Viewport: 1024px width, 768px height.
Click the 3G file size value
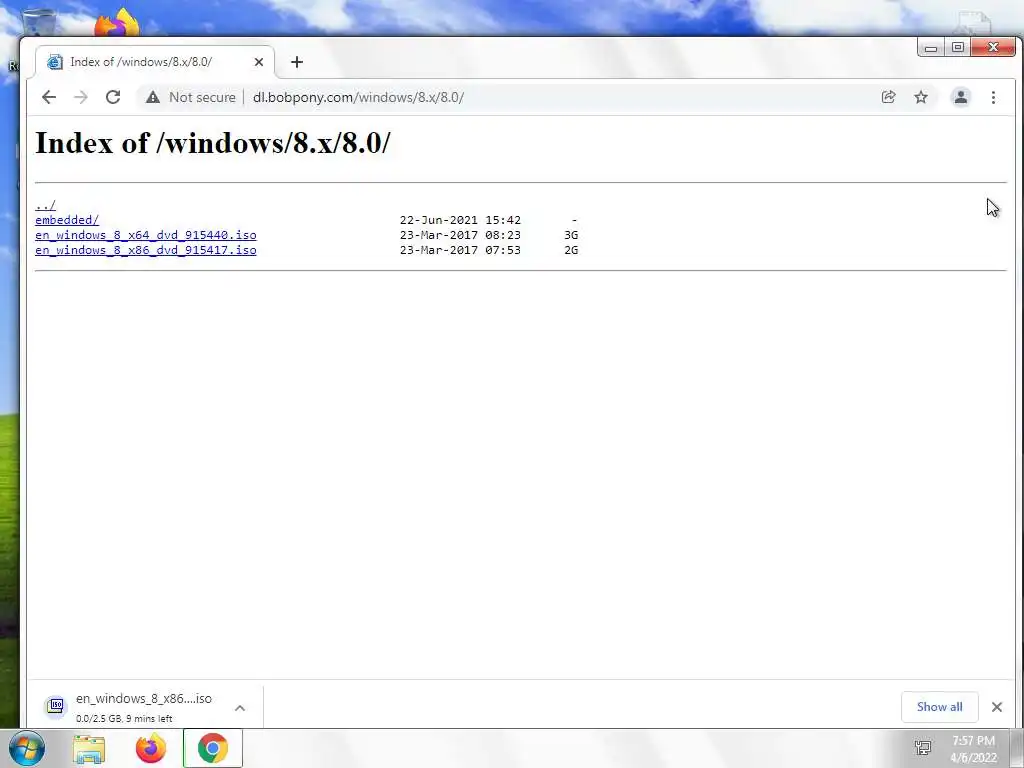pos(571,235)
